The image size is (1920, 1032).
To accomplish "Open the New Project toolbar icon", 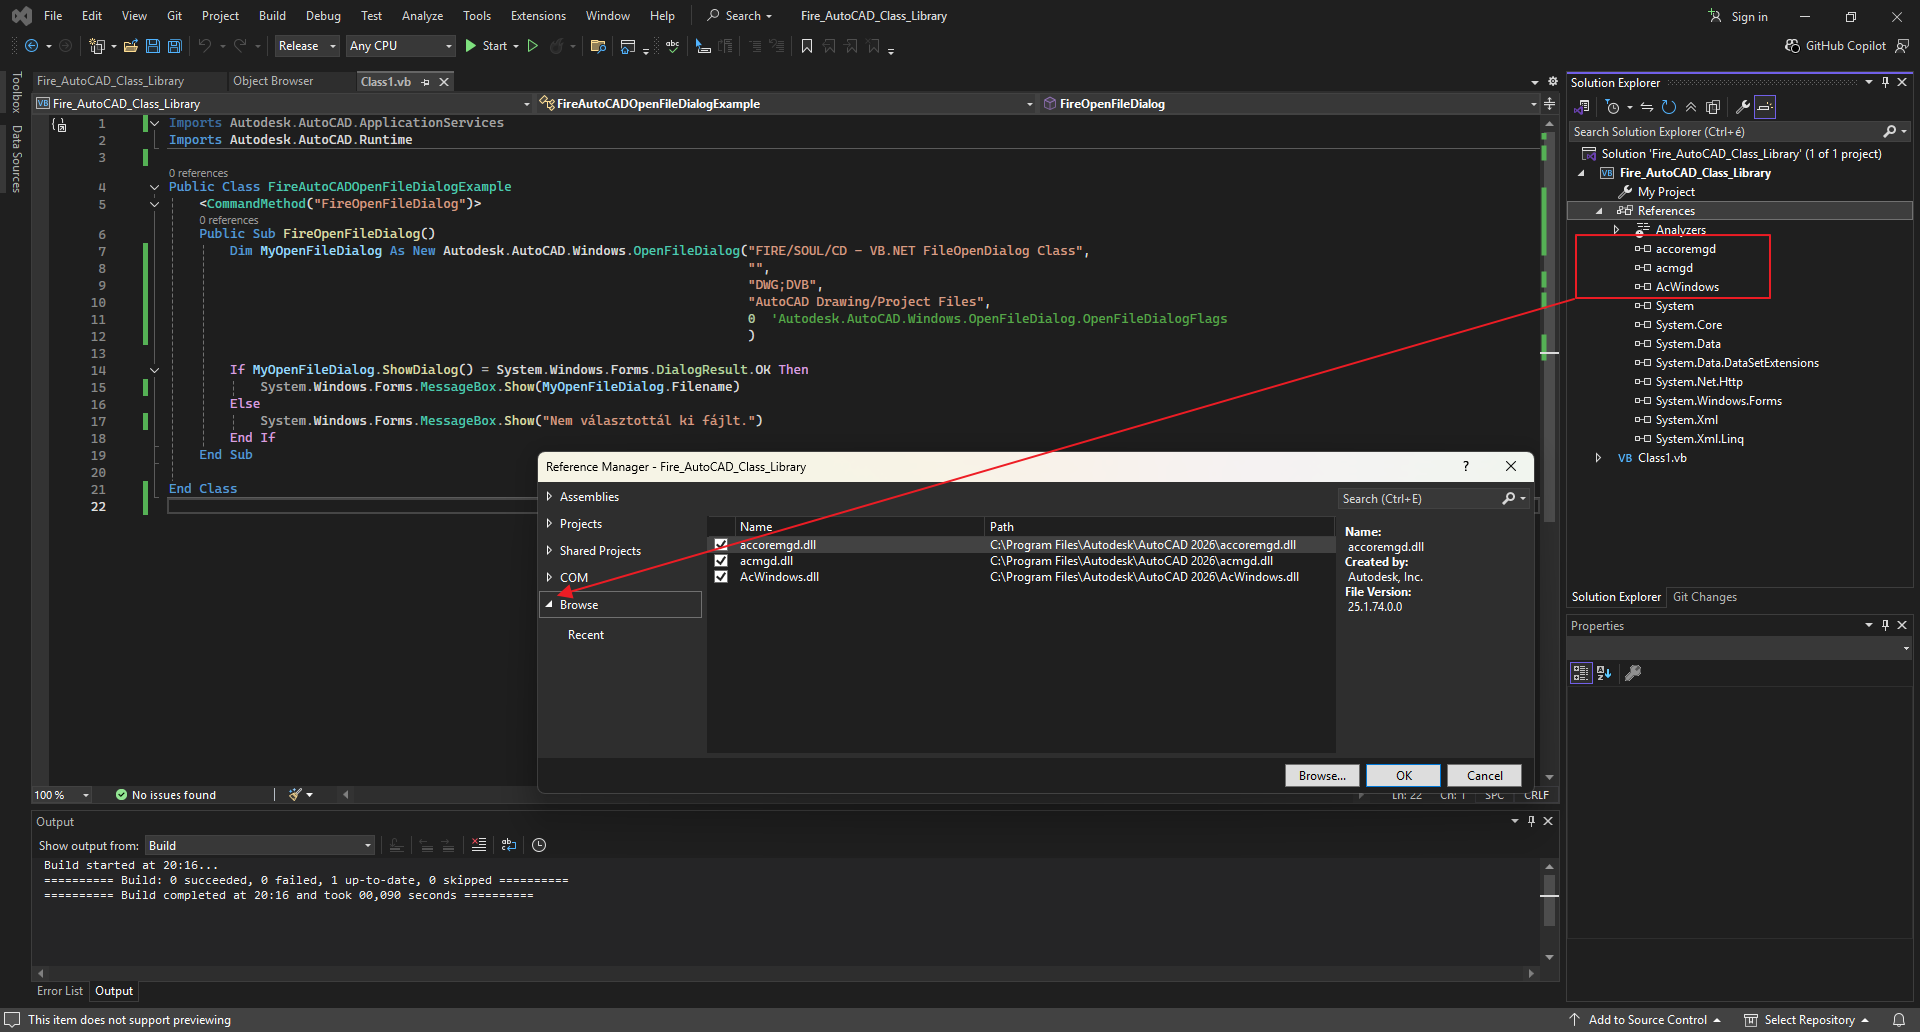I will coord(97,46).
